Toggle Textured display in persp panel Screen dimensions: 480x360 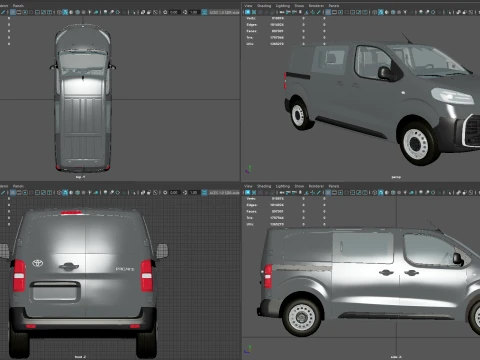(399, 12)
